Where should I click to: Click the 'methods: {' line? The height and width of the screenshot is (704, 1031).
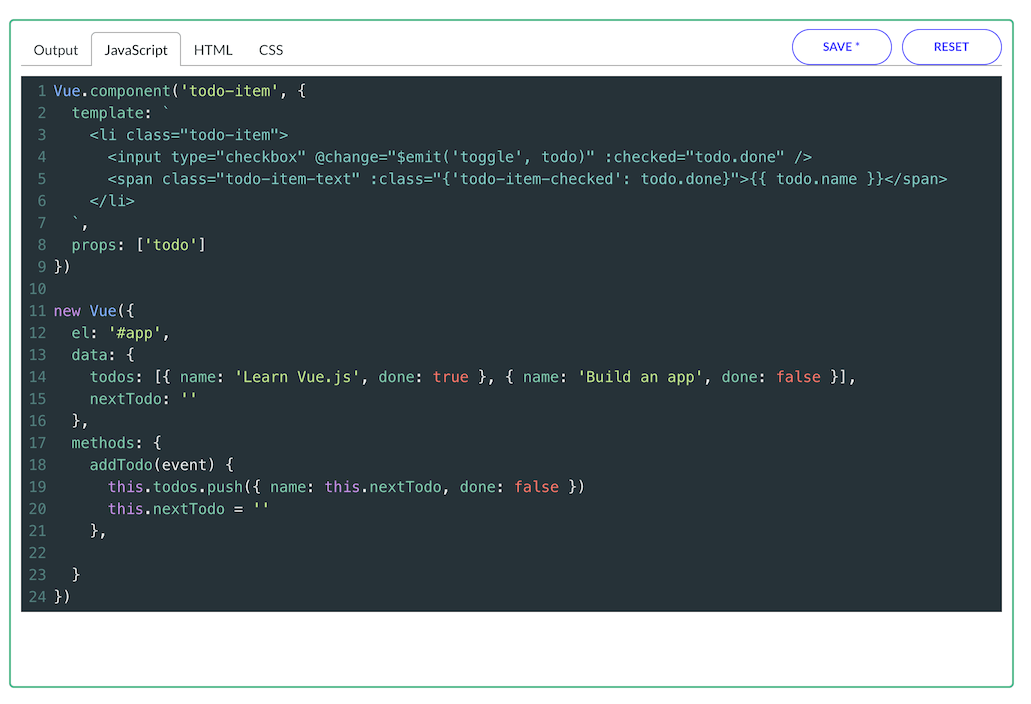coord(116,443)
